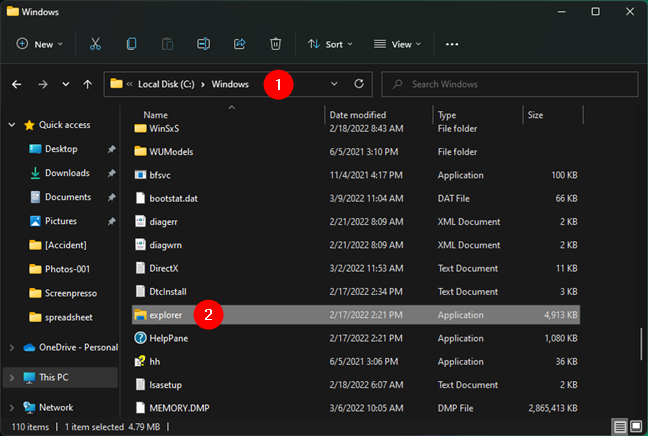Open Desktop in Quick access
This screenshot has height=436, width=648.
coord(61,149)
